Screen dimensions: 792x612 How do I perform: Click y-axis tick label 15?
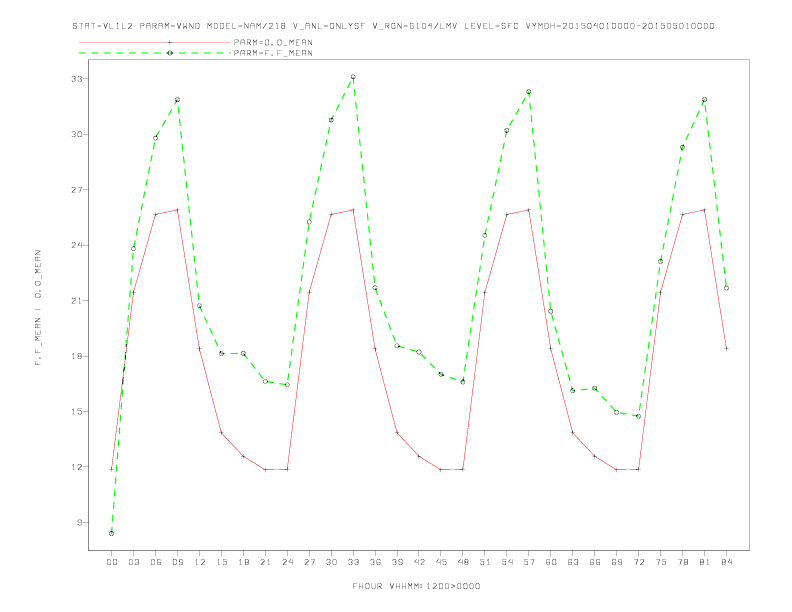tap(77, 412)
